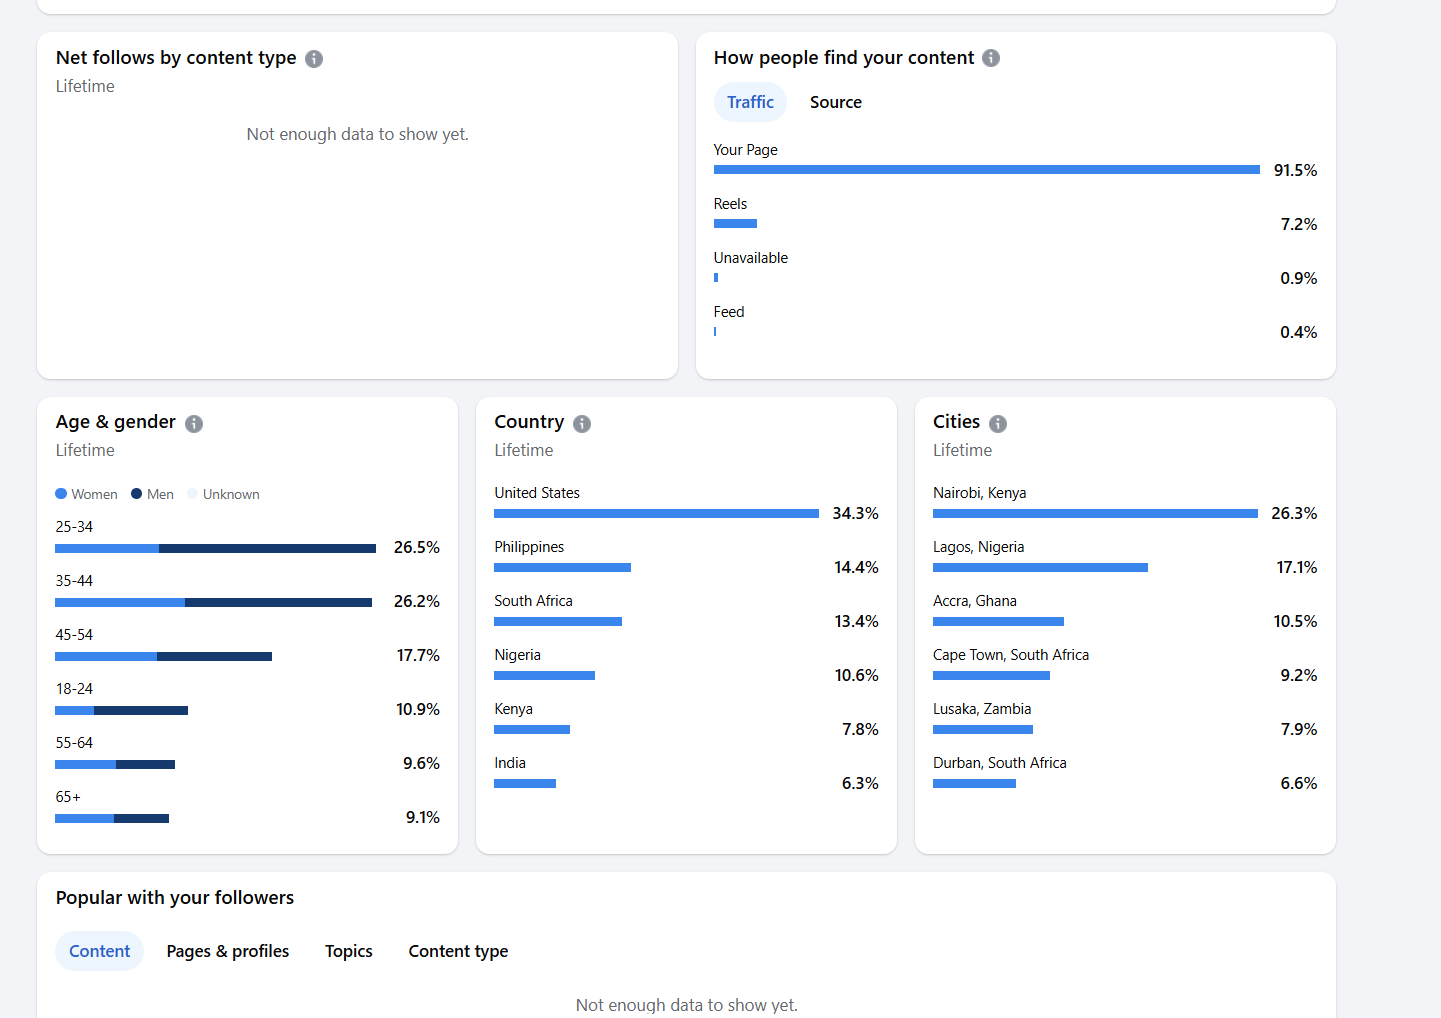Screen dimensions: 1441x1018
Task: Toggle the Unknown legend dot
Action: (193, 494)
